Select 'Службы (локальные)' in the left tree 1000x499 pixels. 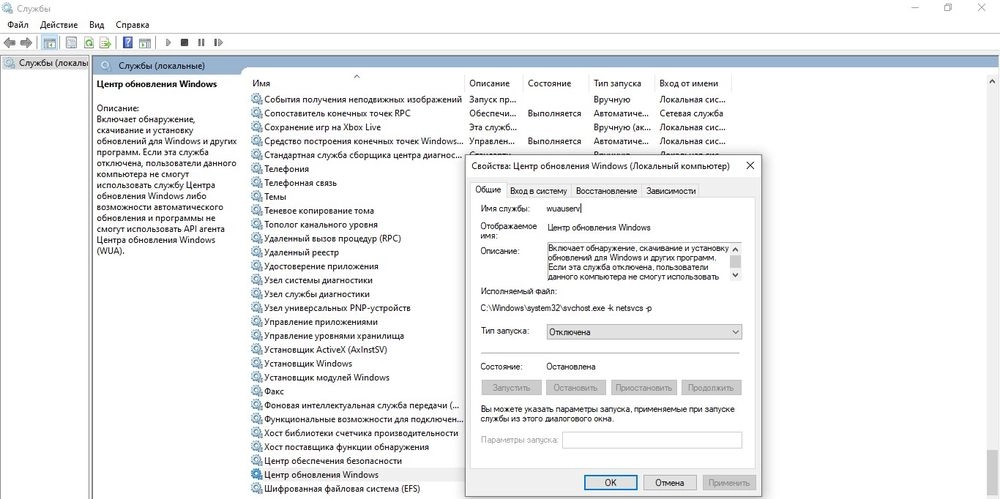(45, 64)
